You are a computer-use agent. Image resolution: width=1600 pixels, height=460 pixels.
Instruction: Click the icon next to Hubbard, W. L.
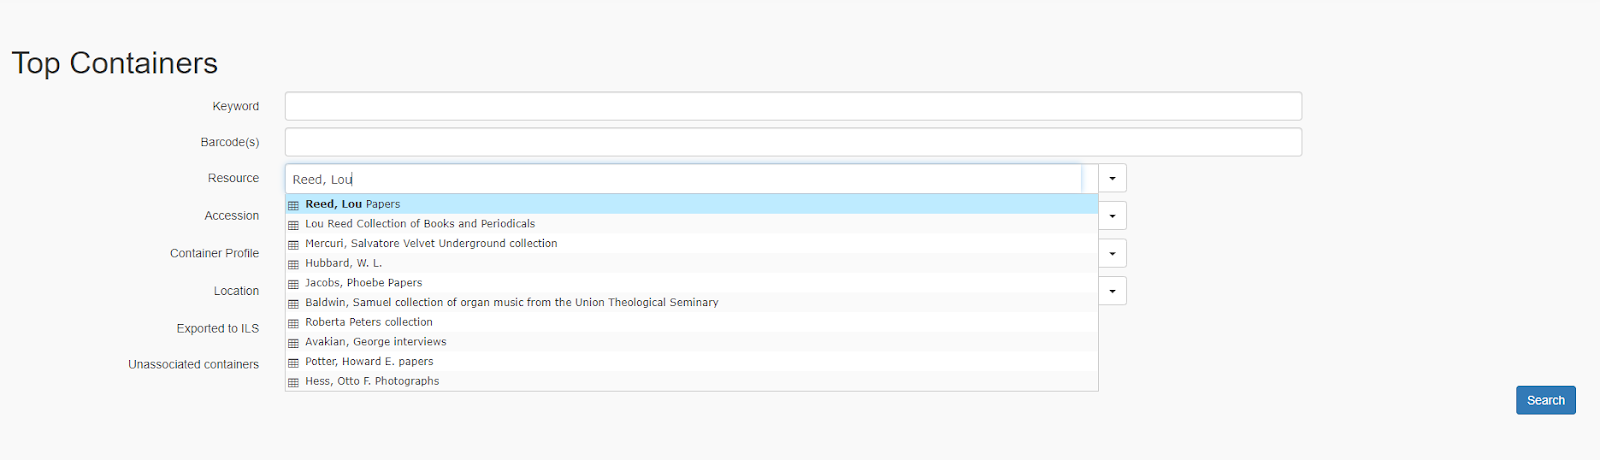[293, 264]
